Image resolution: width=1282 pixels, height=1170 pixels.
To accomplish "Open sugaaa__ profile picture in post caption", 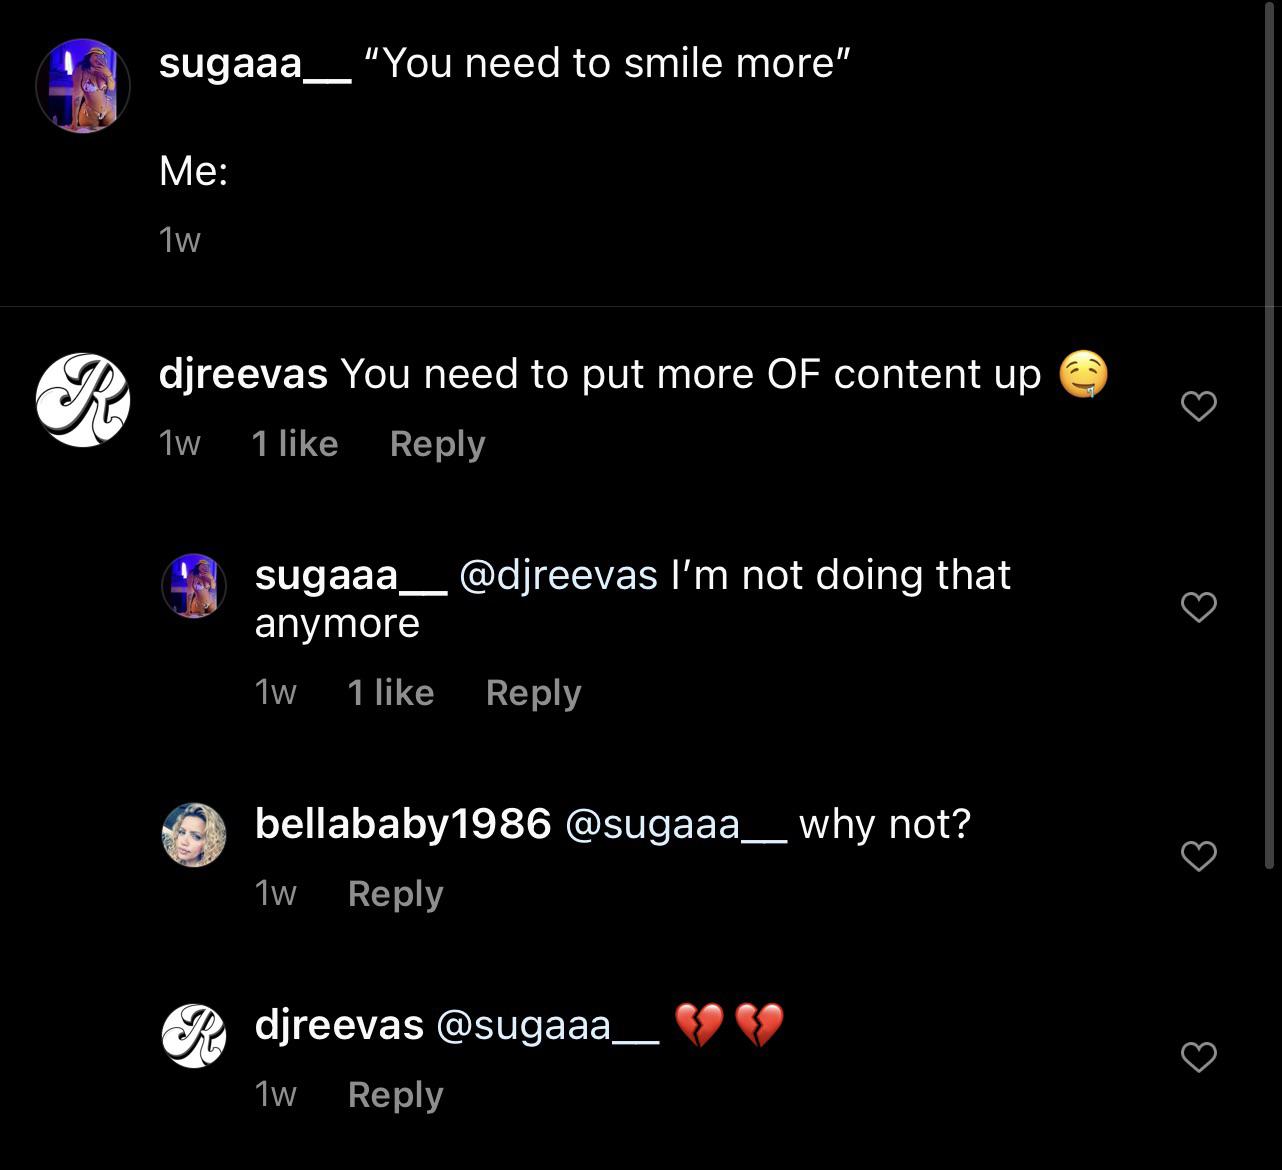I will tap(83, 86).
